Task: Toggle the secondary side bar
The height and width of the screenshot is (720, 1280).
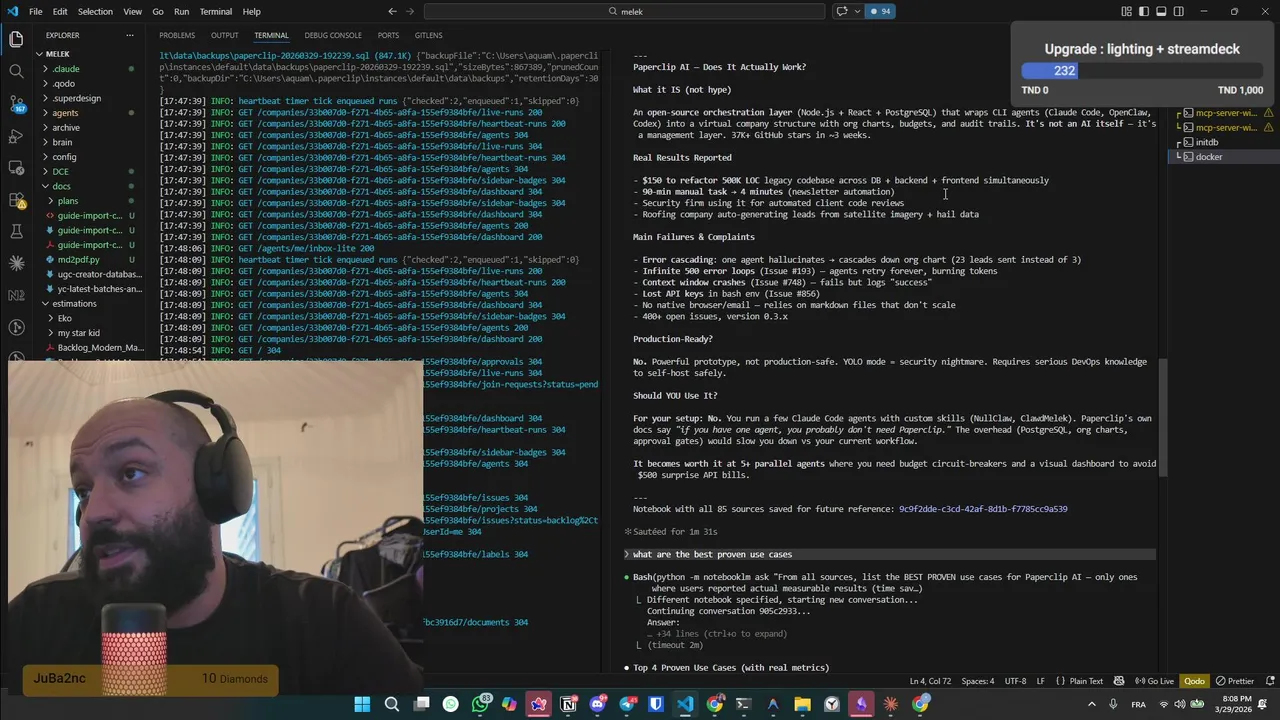Action: 1178,11
